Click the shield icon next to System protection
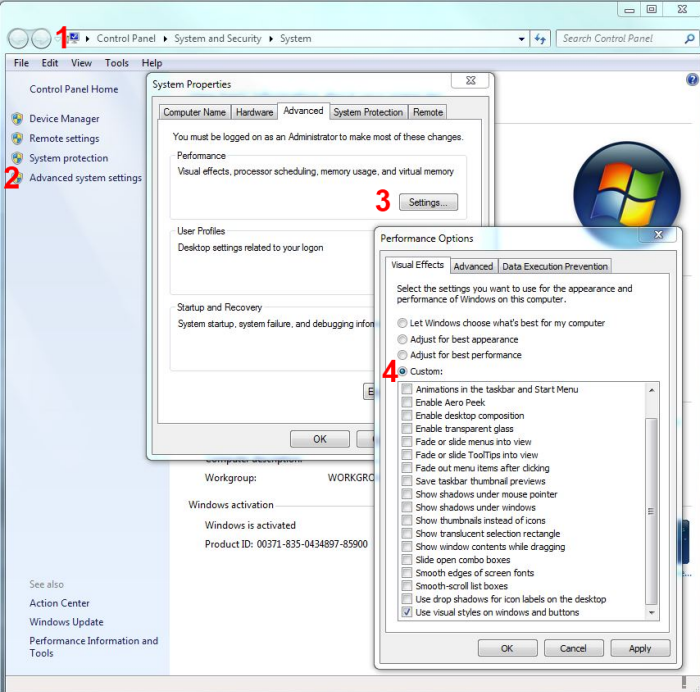The image size is (700, 692). [17, 158]
